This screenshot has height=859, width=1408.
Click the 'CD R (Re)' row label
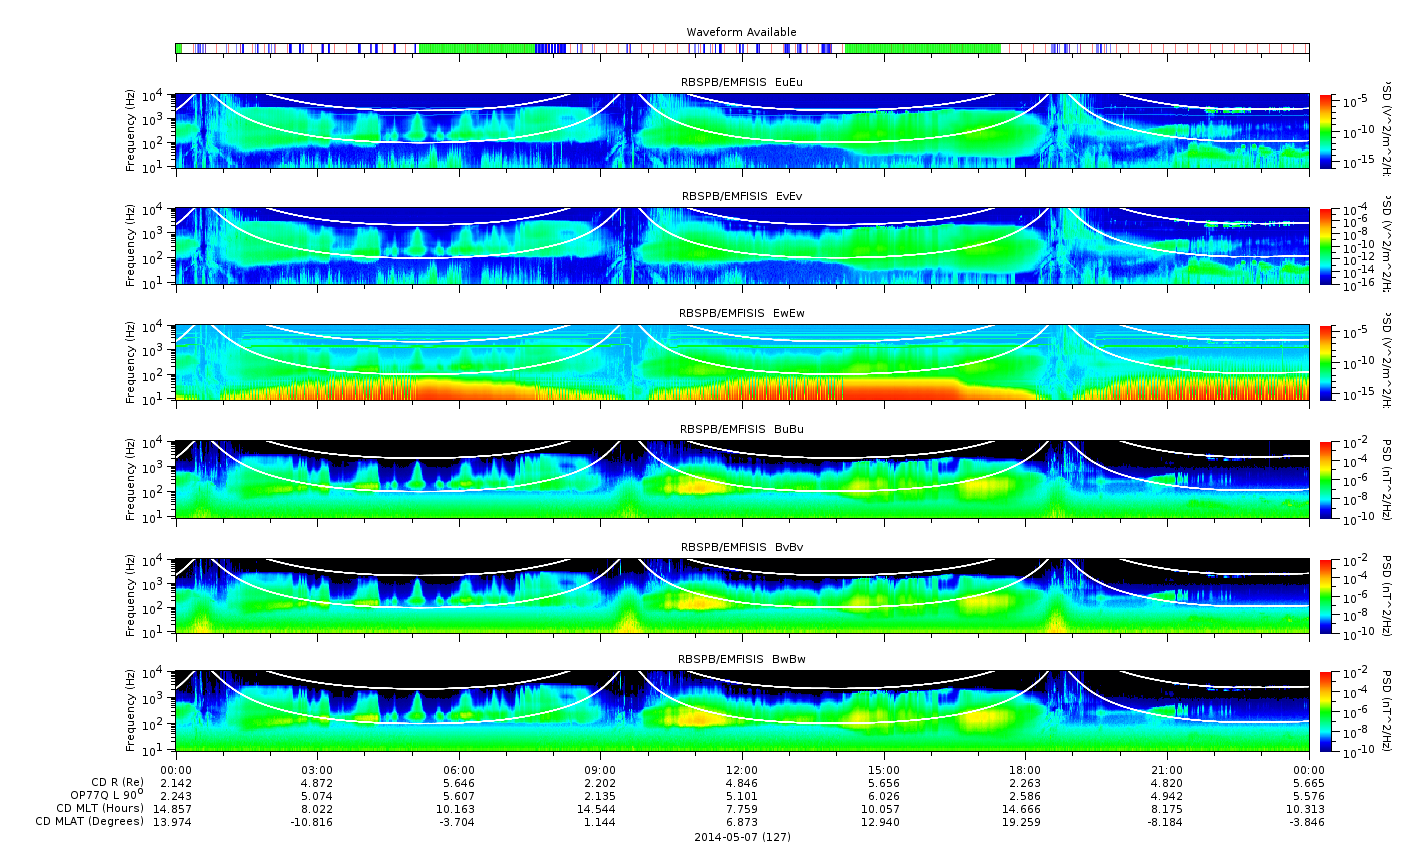pos(117,782)
